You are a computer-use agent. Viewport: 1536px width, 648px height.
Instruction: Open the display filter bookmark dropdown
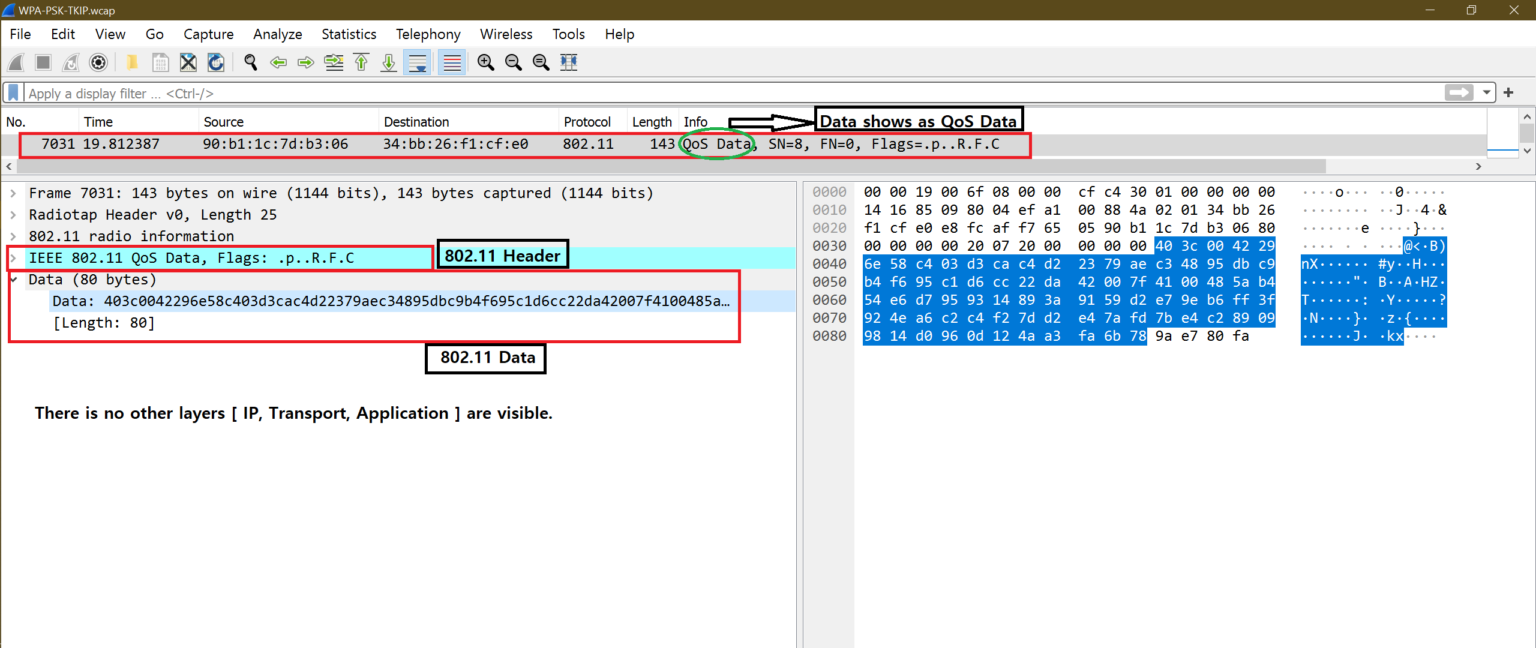point(12,92)
